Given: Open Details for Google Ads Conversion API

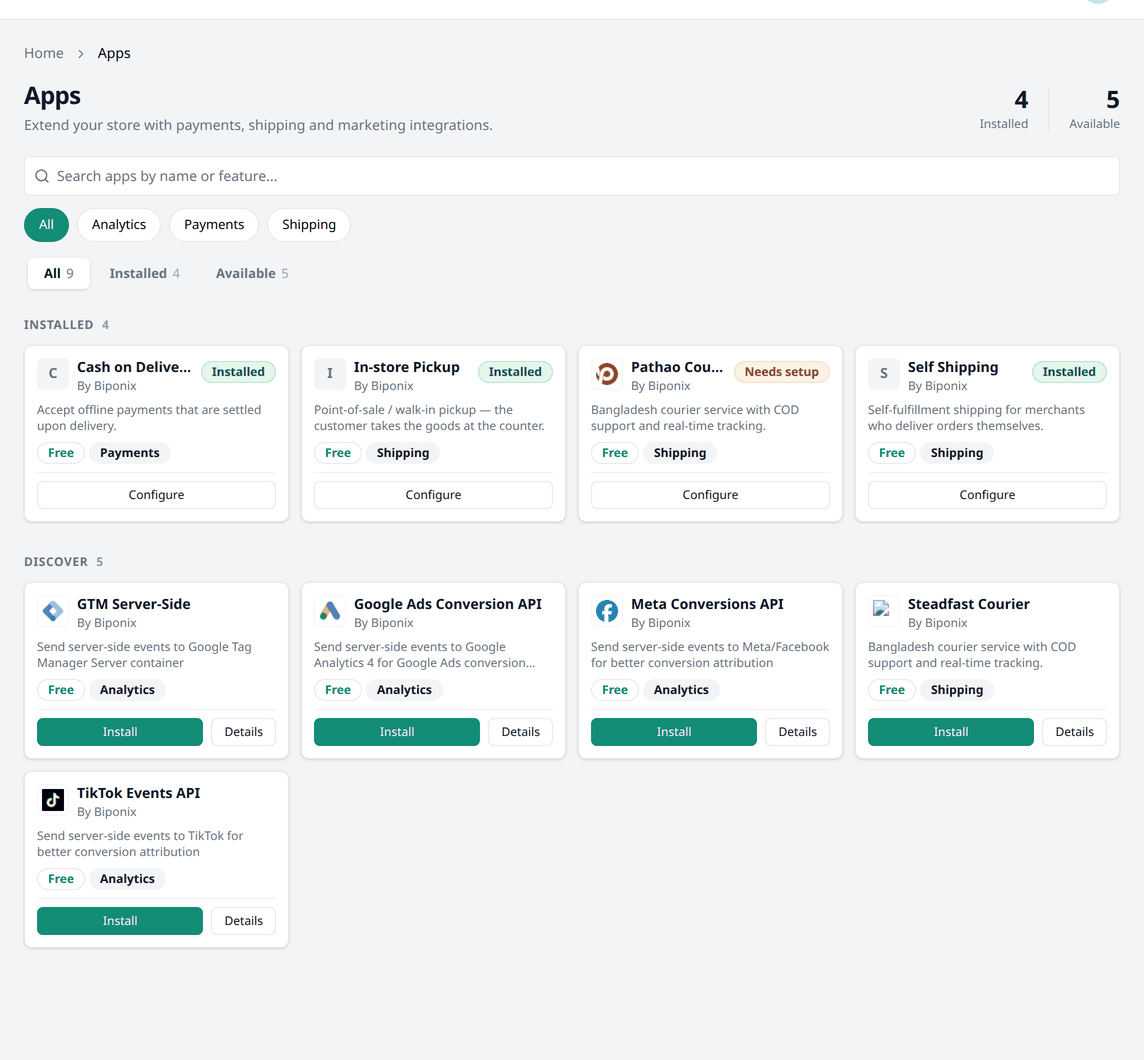Looking at the screenshot, I should pyautogui.click(x=520, y=732).
